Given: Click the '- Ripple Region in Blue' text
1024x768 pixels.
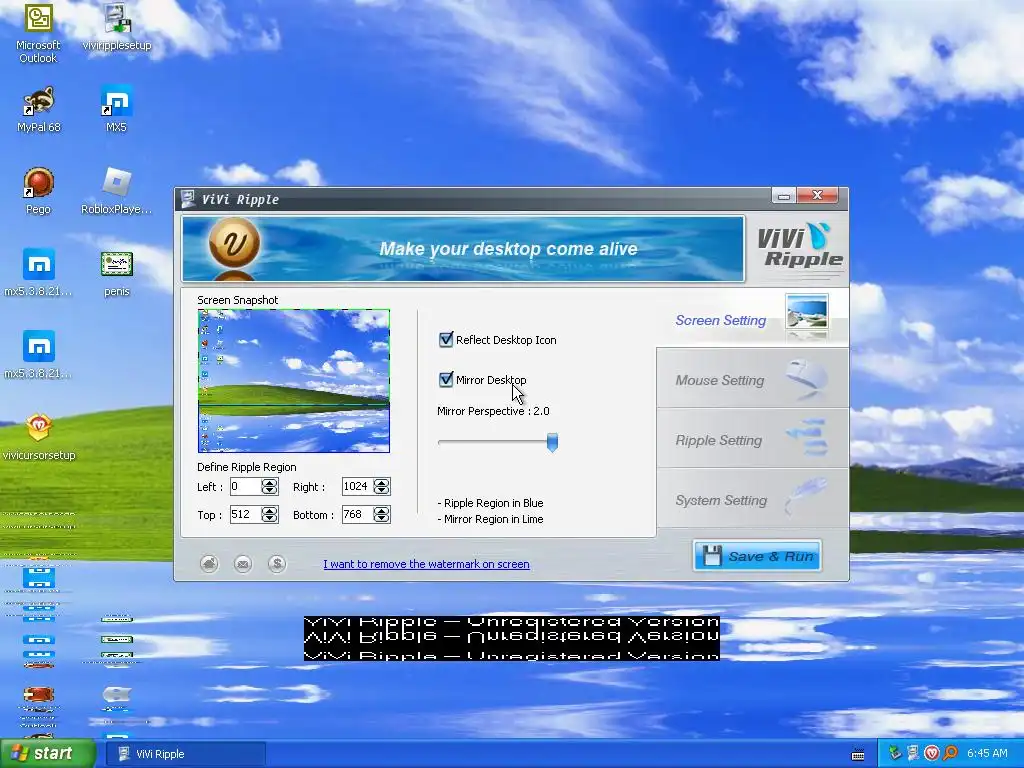Looking at the screenshot, I should pyautogui.click(x=490, y=503).
